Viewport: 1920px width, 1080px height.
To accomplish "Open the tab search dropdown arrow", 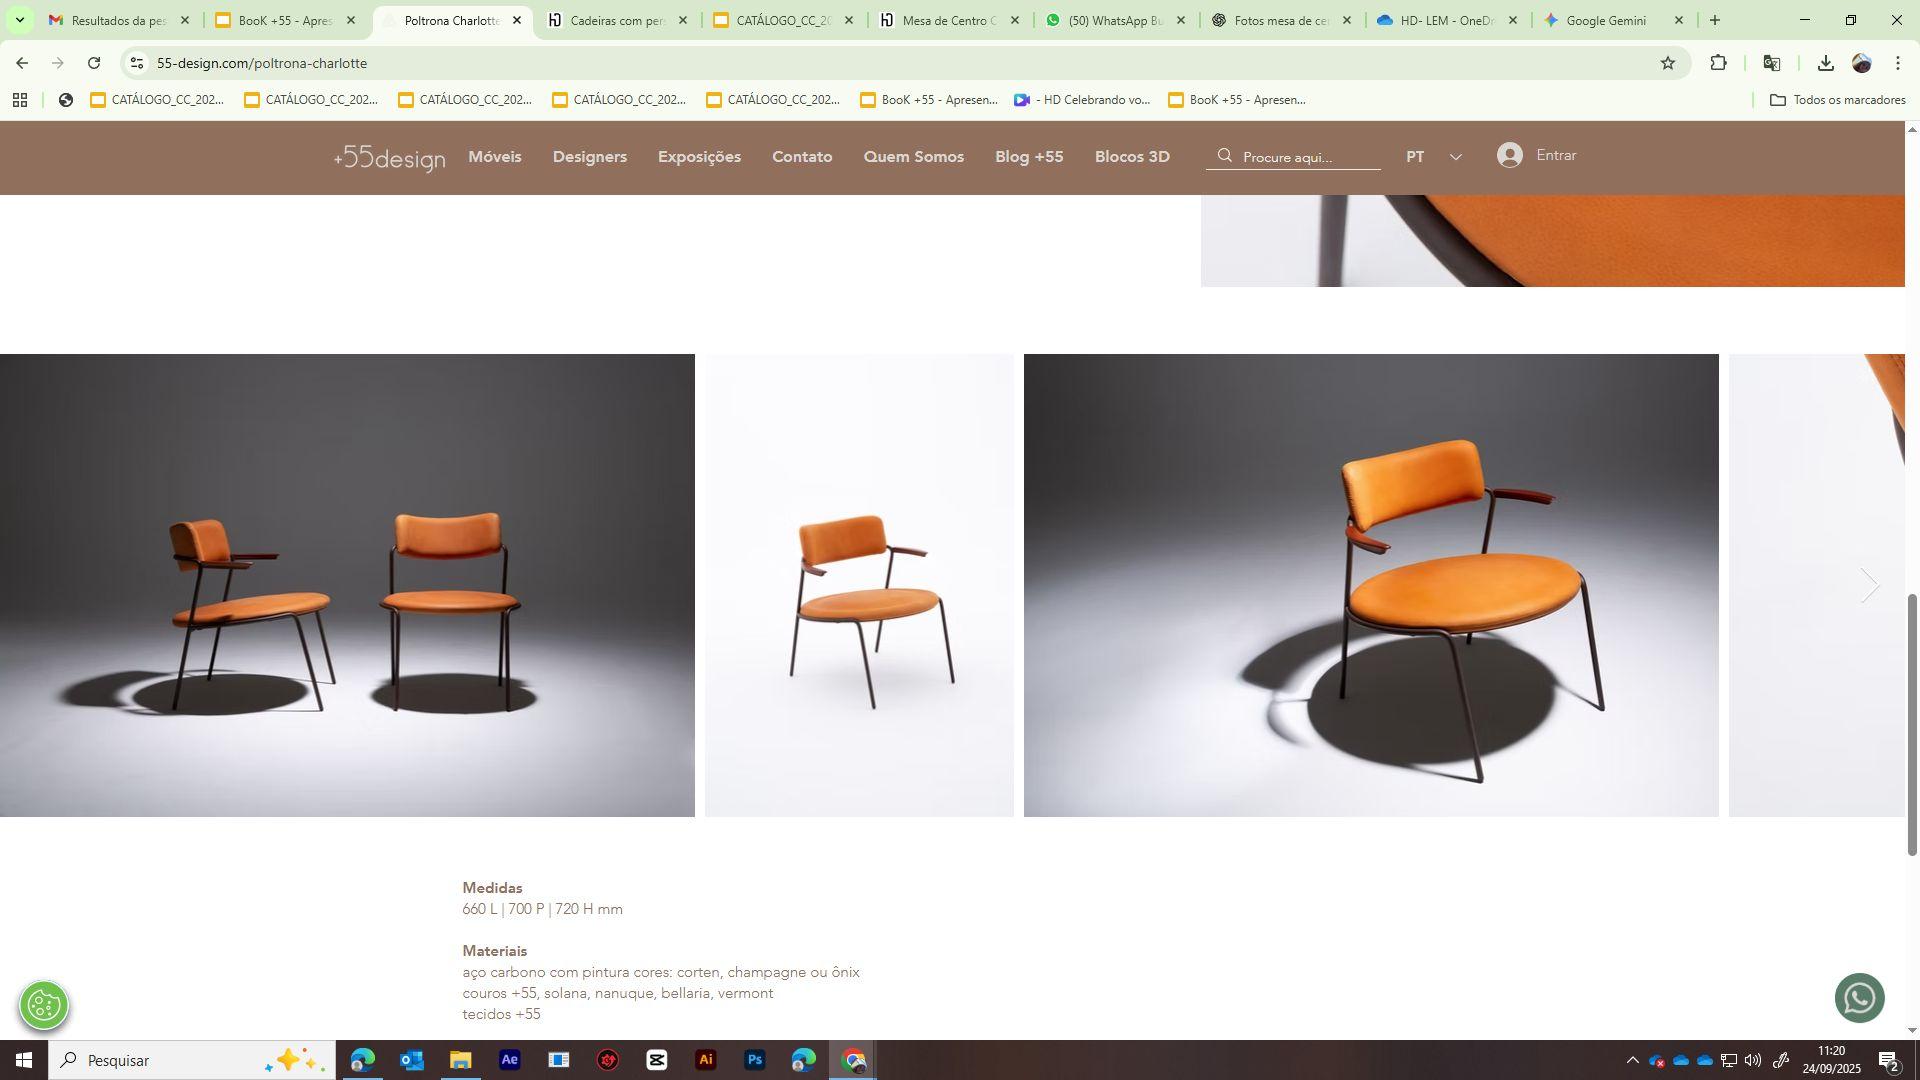I will [19, 20].
